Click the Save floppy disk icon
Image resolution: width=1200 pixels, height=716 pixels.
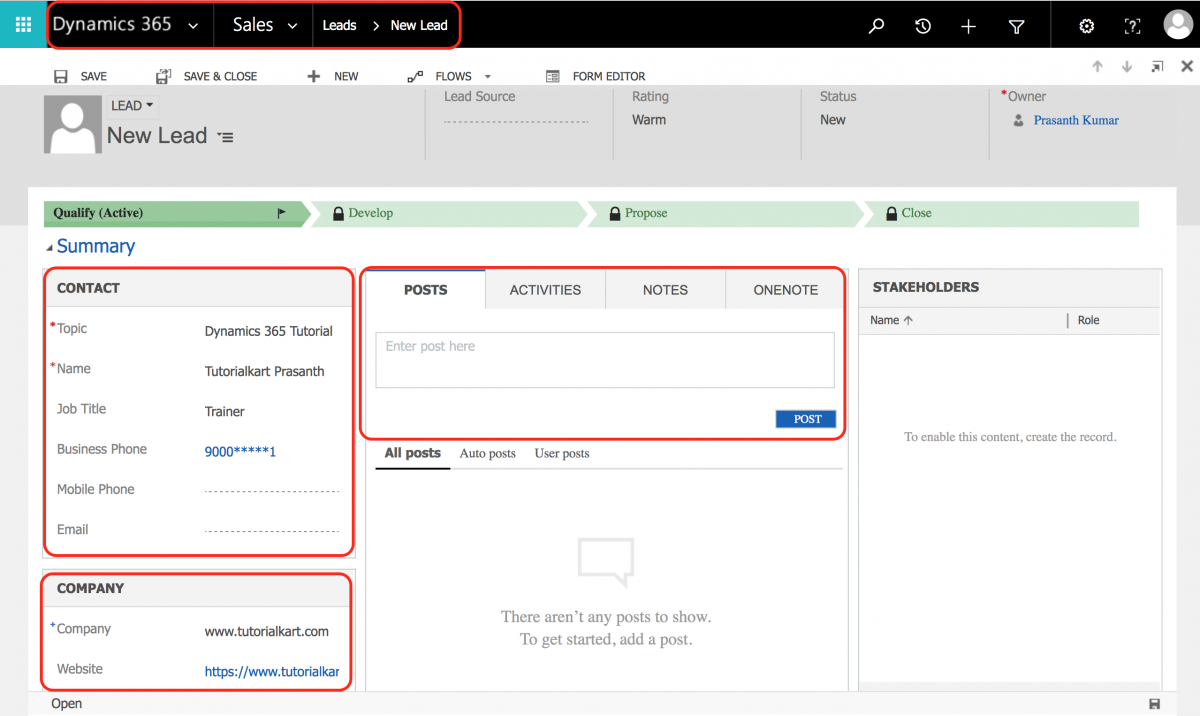(x=61, y=76)
